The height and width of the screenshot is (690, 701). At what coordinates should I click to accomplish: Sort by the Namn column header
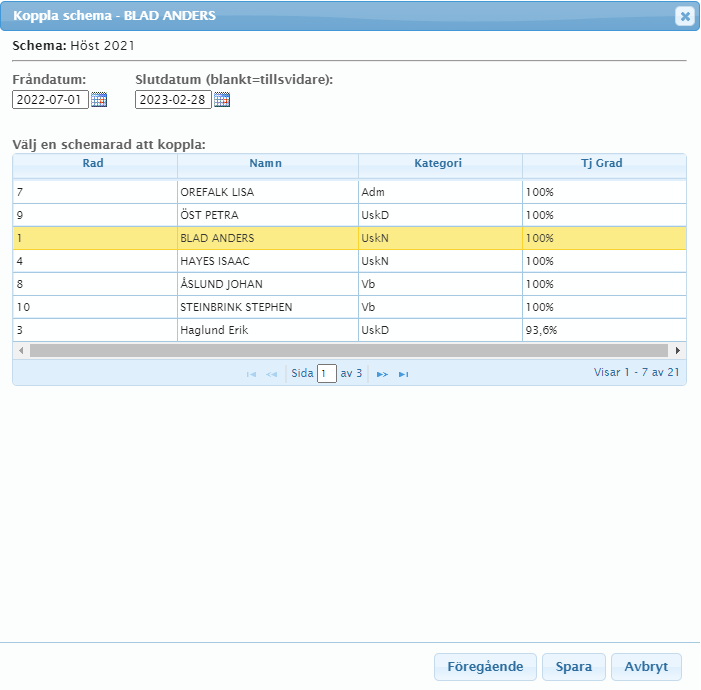pos(266,163)
